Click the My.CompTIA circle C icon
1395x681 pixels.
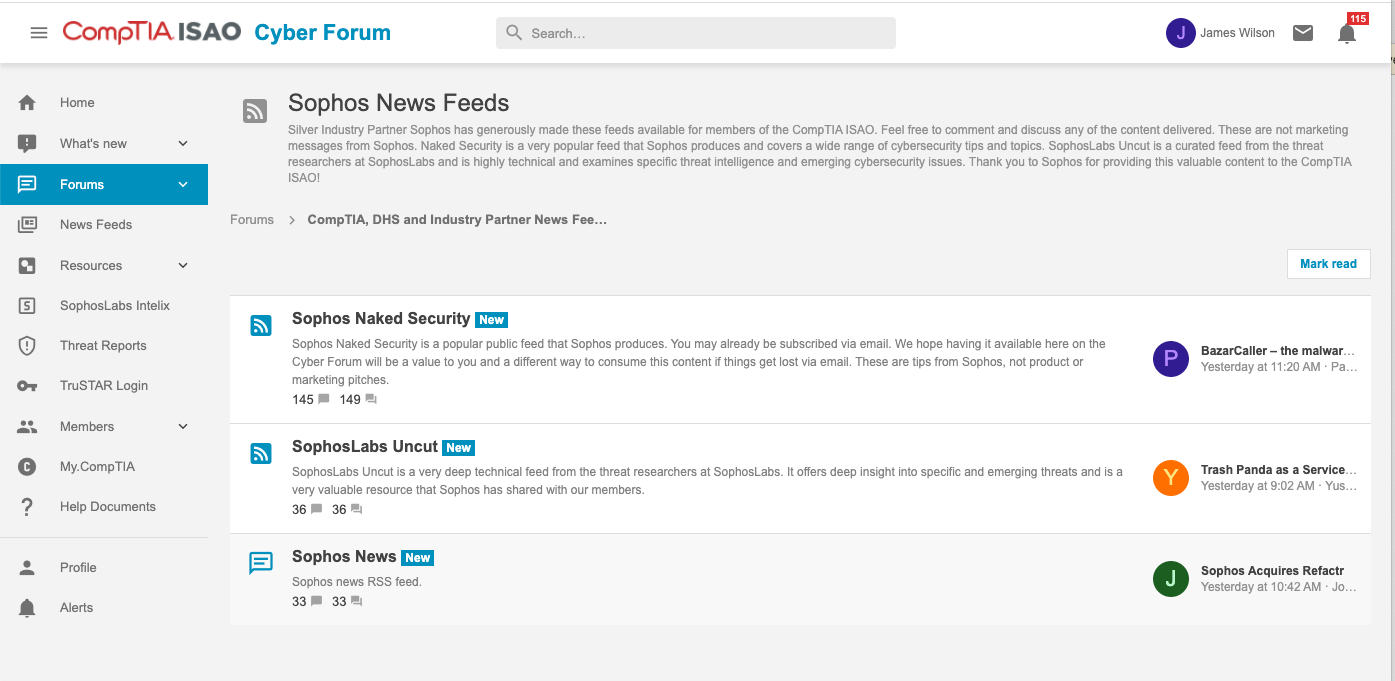tap(27, 467)
